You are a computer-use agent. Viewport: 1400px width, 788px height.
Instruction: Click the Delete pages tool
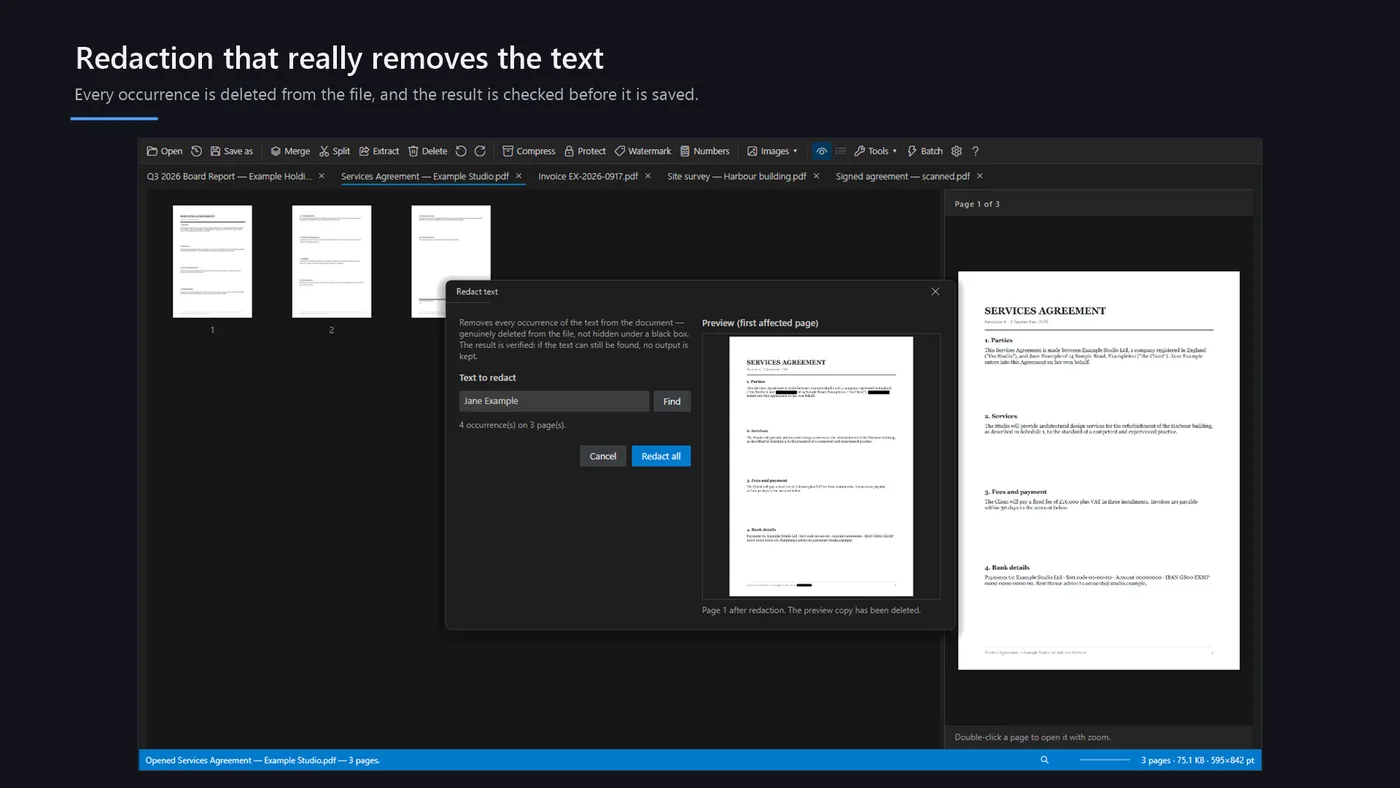pyautogui.click(x=428, y=151)
